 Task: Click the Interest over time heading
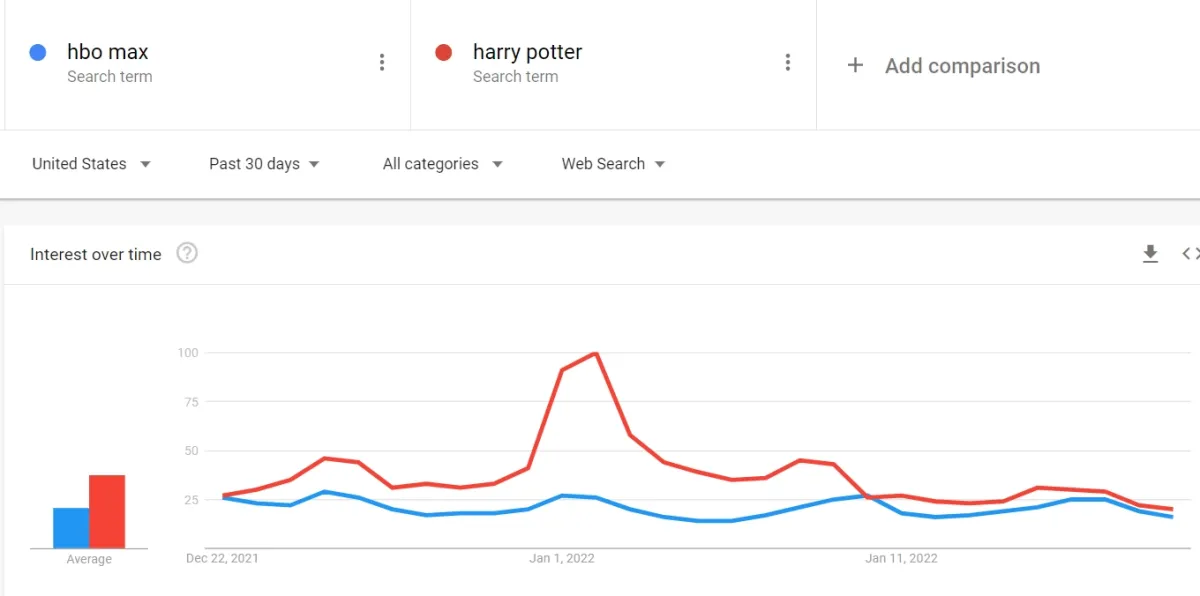tap(95, 254)
